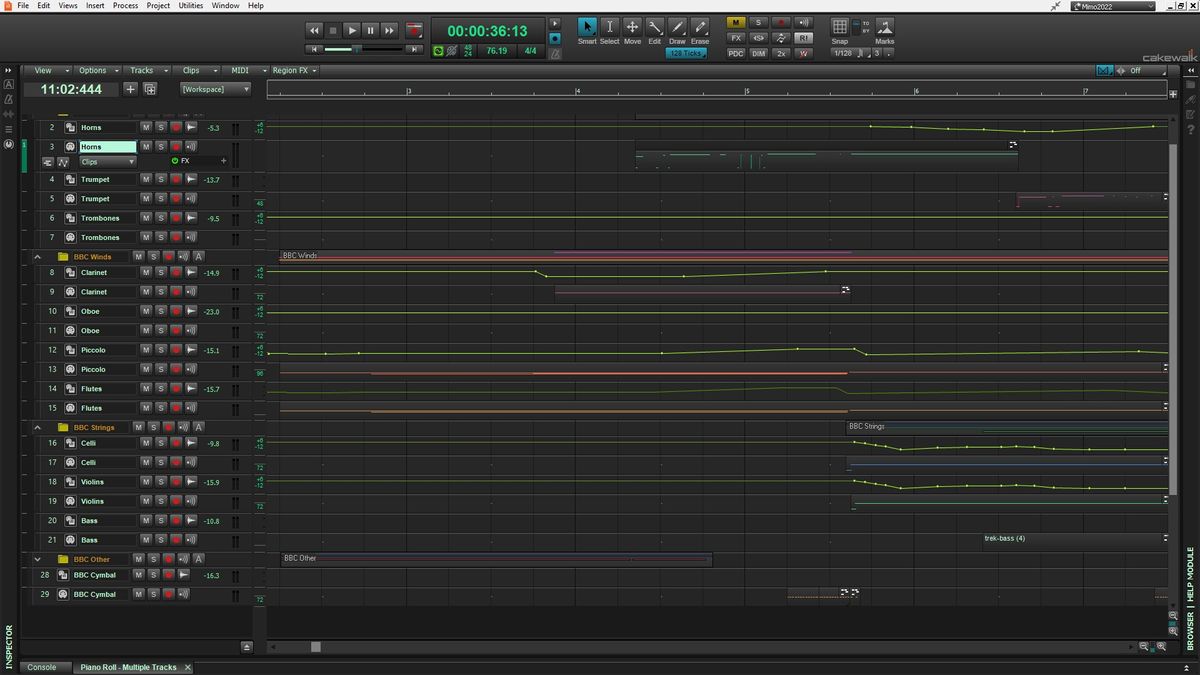
Task: Click the BBC Winds folder icon
Action: pyautogui.click(x=64, y=257)
